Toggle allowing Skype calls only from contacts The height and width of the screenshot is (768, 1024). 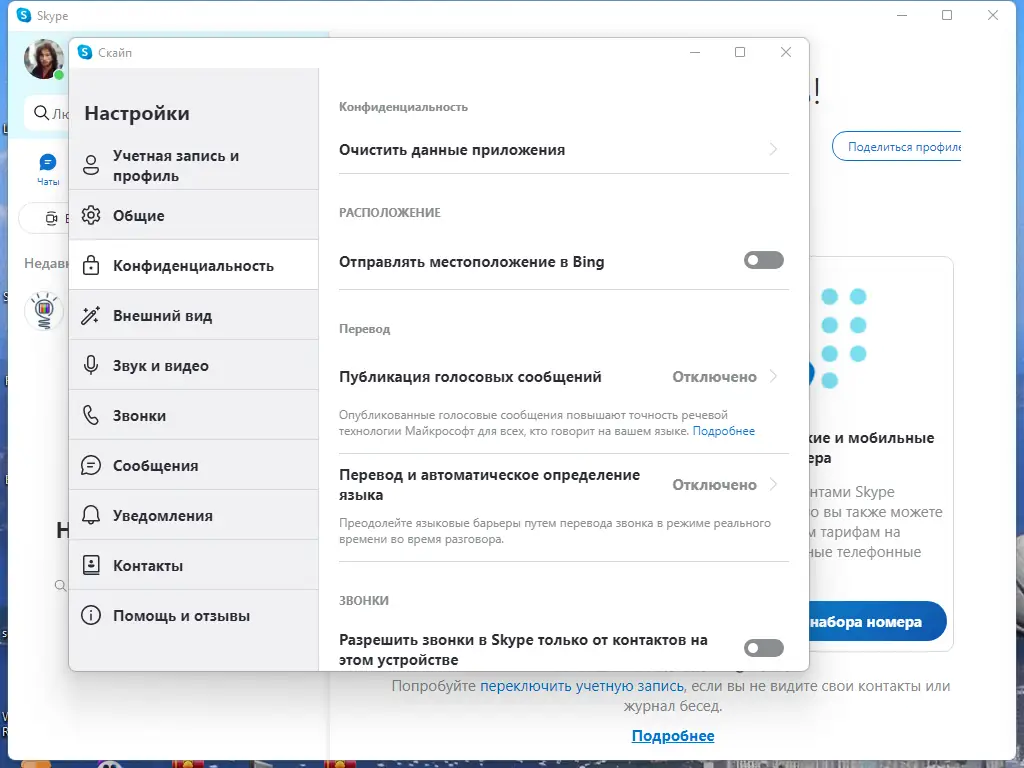pyautogui.click(x=763, y=648)
